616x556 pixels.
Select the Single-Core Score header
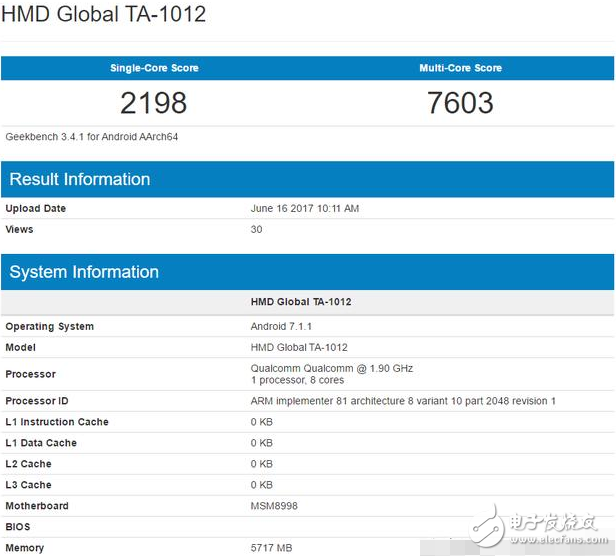[x=154, y=68]
